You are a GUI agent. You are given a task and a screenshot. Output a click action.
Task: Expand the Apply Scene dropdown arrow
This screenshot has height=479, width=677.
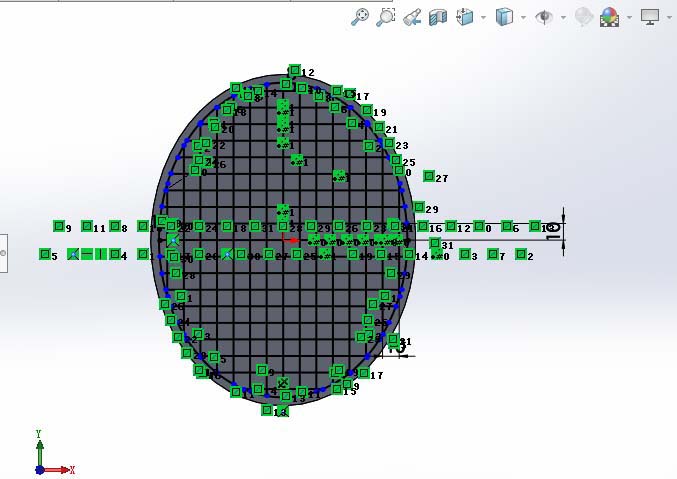(x=629, y=18)
